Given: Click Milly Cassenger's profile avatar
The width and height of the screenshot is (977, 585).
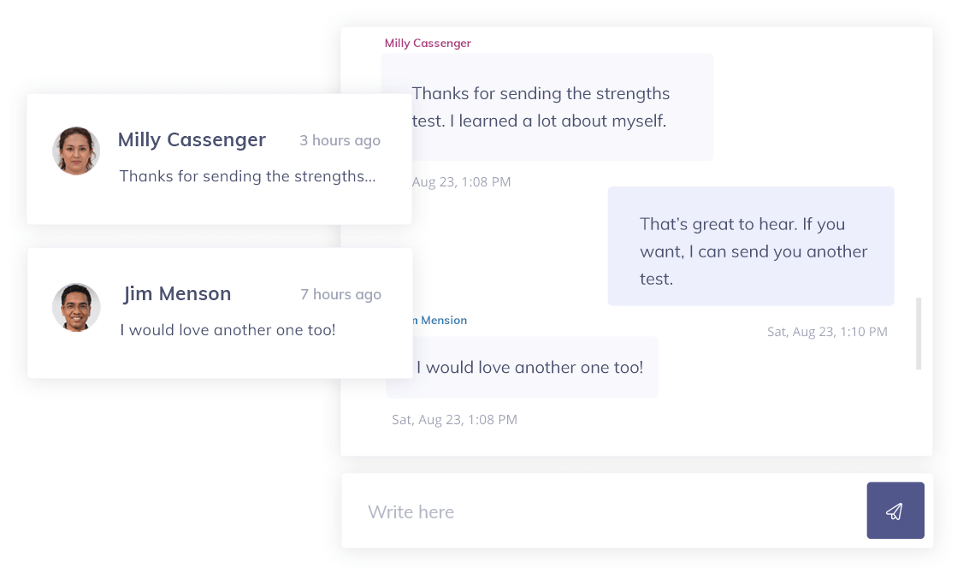Looking at the screenshot, I should click(x=76, y=151).
